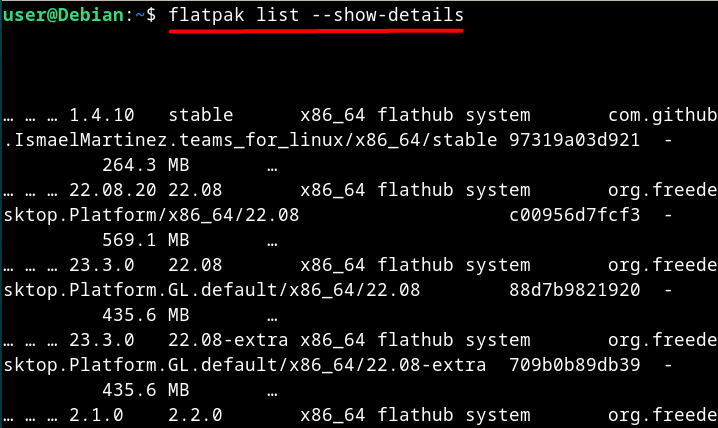Click the 2.2.0 branch text

coord(195,415)
